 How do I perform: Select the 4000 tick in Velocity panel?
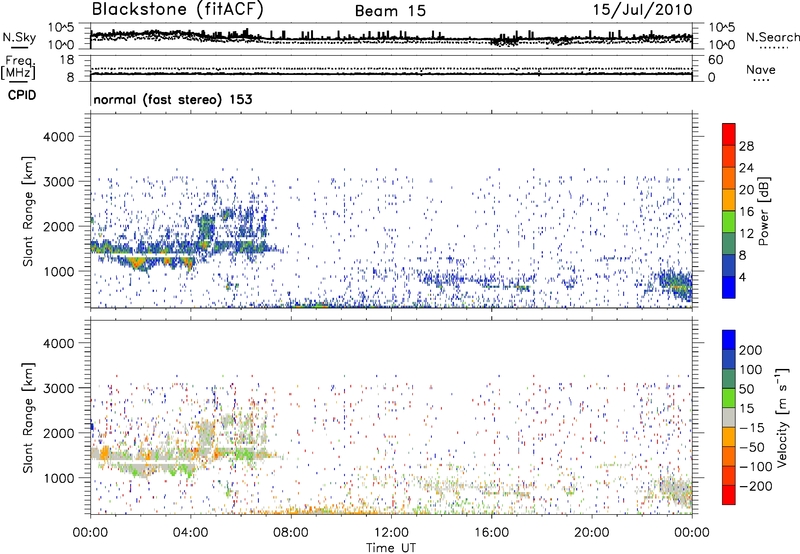(58, 343)
